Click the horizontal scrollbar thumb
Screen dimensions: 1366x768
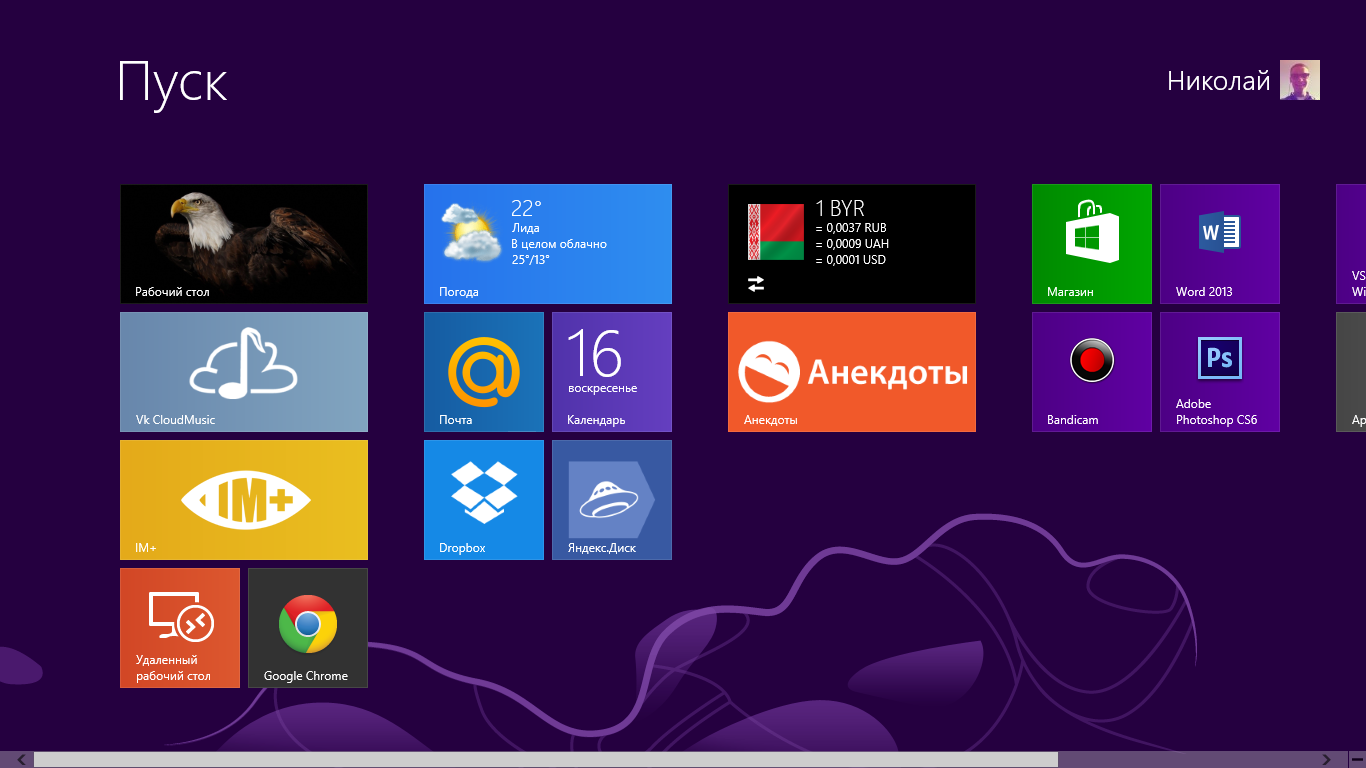(546, 760)
